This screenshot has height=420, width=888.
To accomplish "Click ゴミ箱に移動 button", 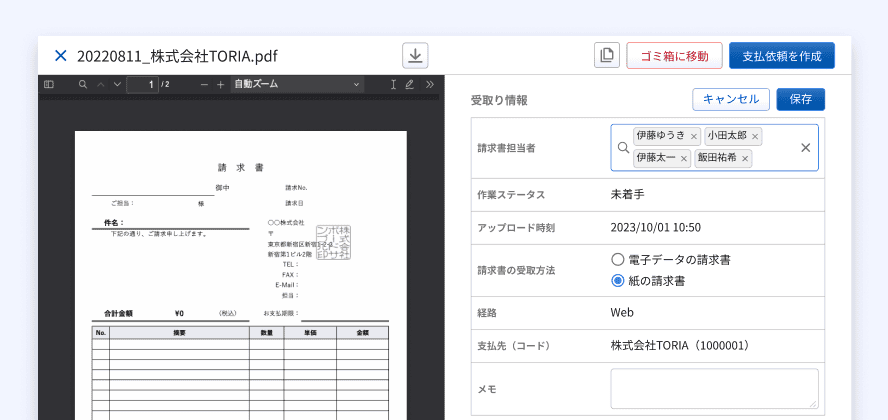I will 674,55.
